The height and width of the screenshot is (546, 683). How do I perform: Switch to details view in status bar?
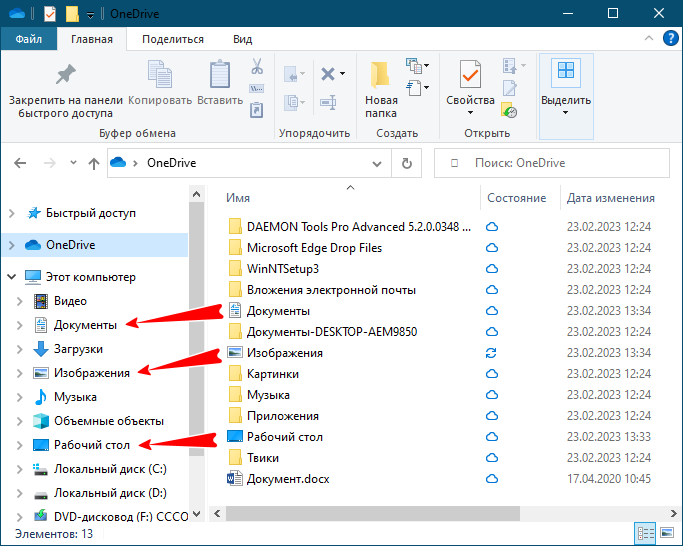coord(645,533)
